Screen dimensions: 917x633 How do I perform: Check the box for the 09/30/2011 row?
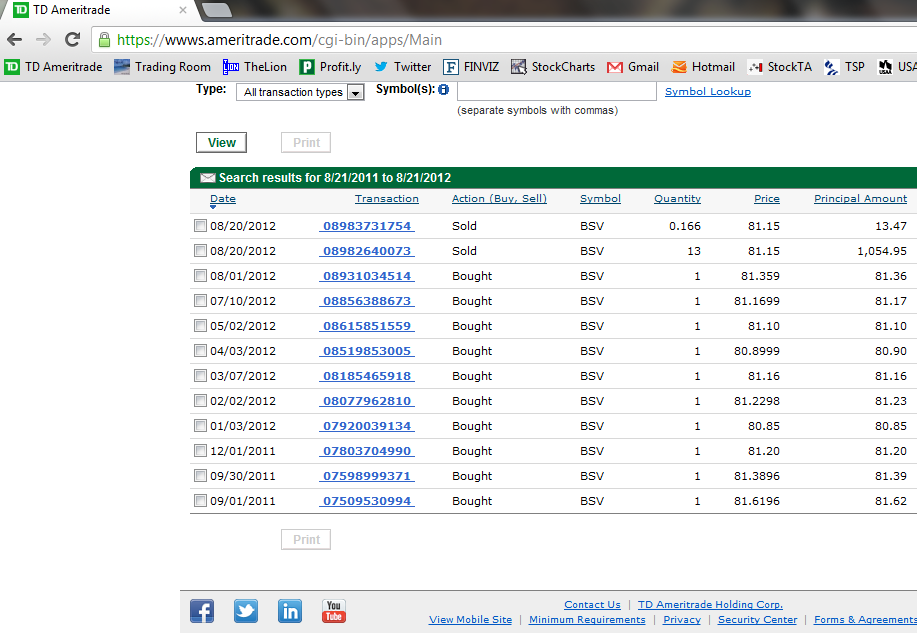coord(200,476)
